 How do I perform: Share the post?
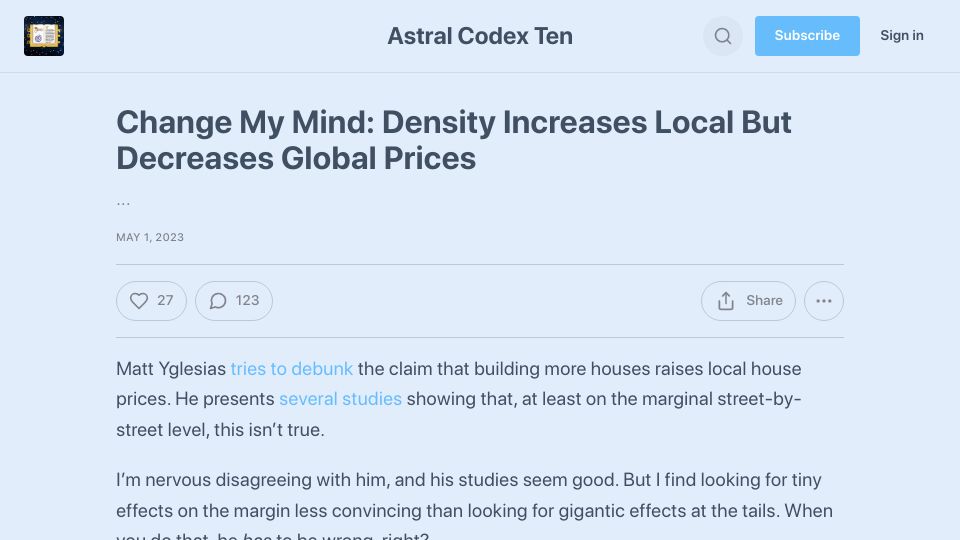pyautogui.click(x=748, y=301)
